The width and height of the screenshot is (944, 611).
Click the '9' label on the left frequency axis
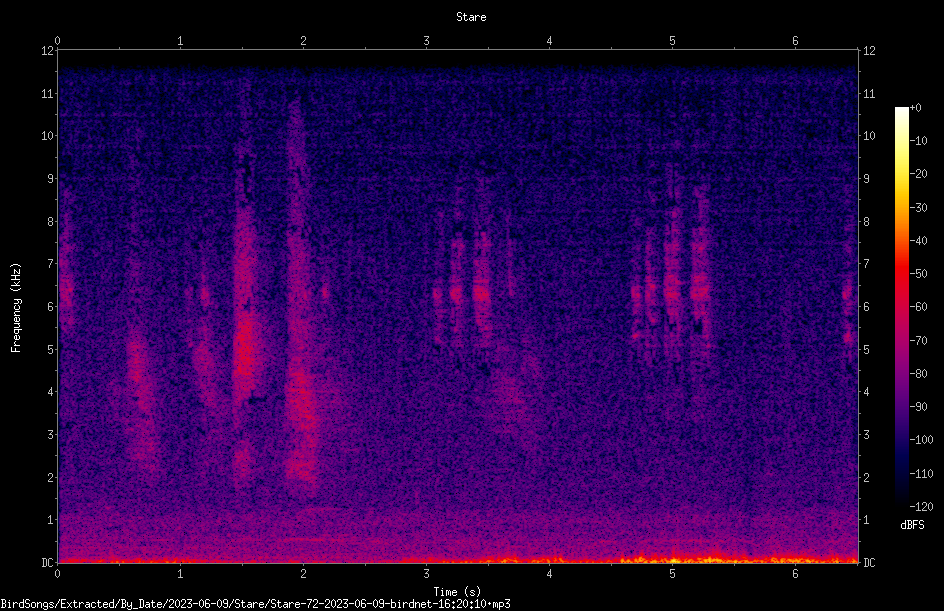coord(50,179)
